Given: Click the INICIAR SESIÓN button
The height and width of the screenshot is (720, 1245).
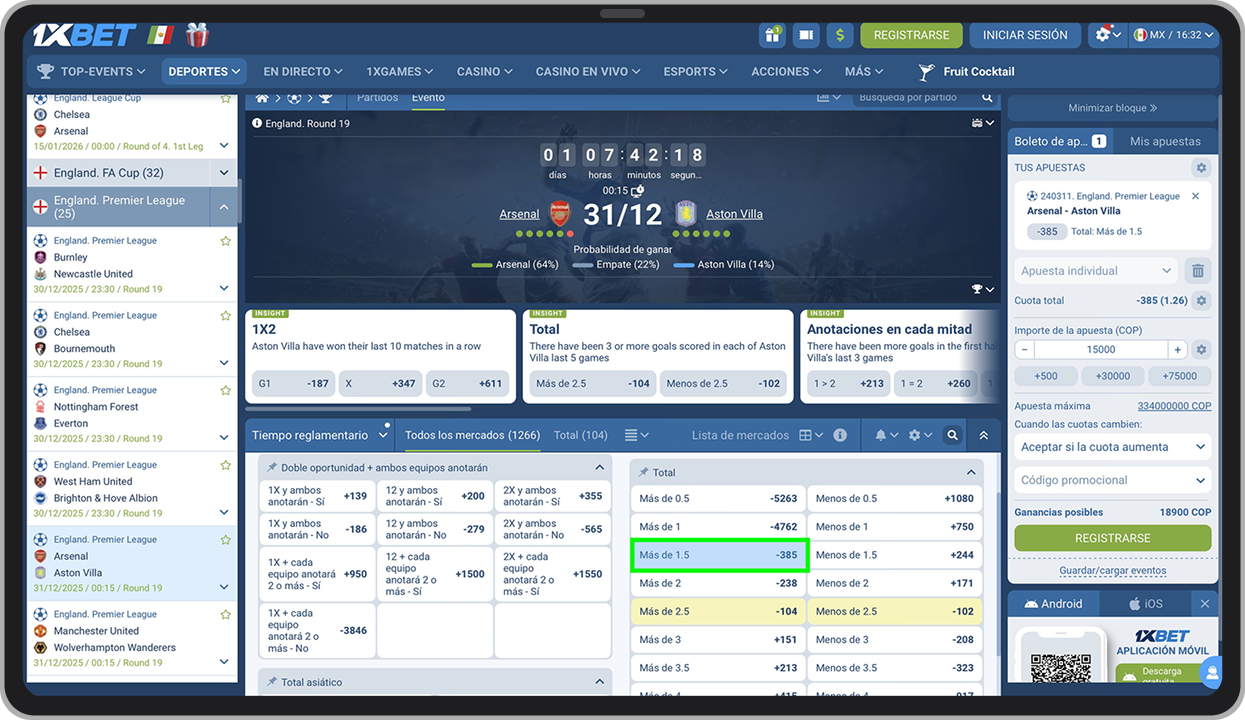Looking at the screenshot, I should 1024,35.
